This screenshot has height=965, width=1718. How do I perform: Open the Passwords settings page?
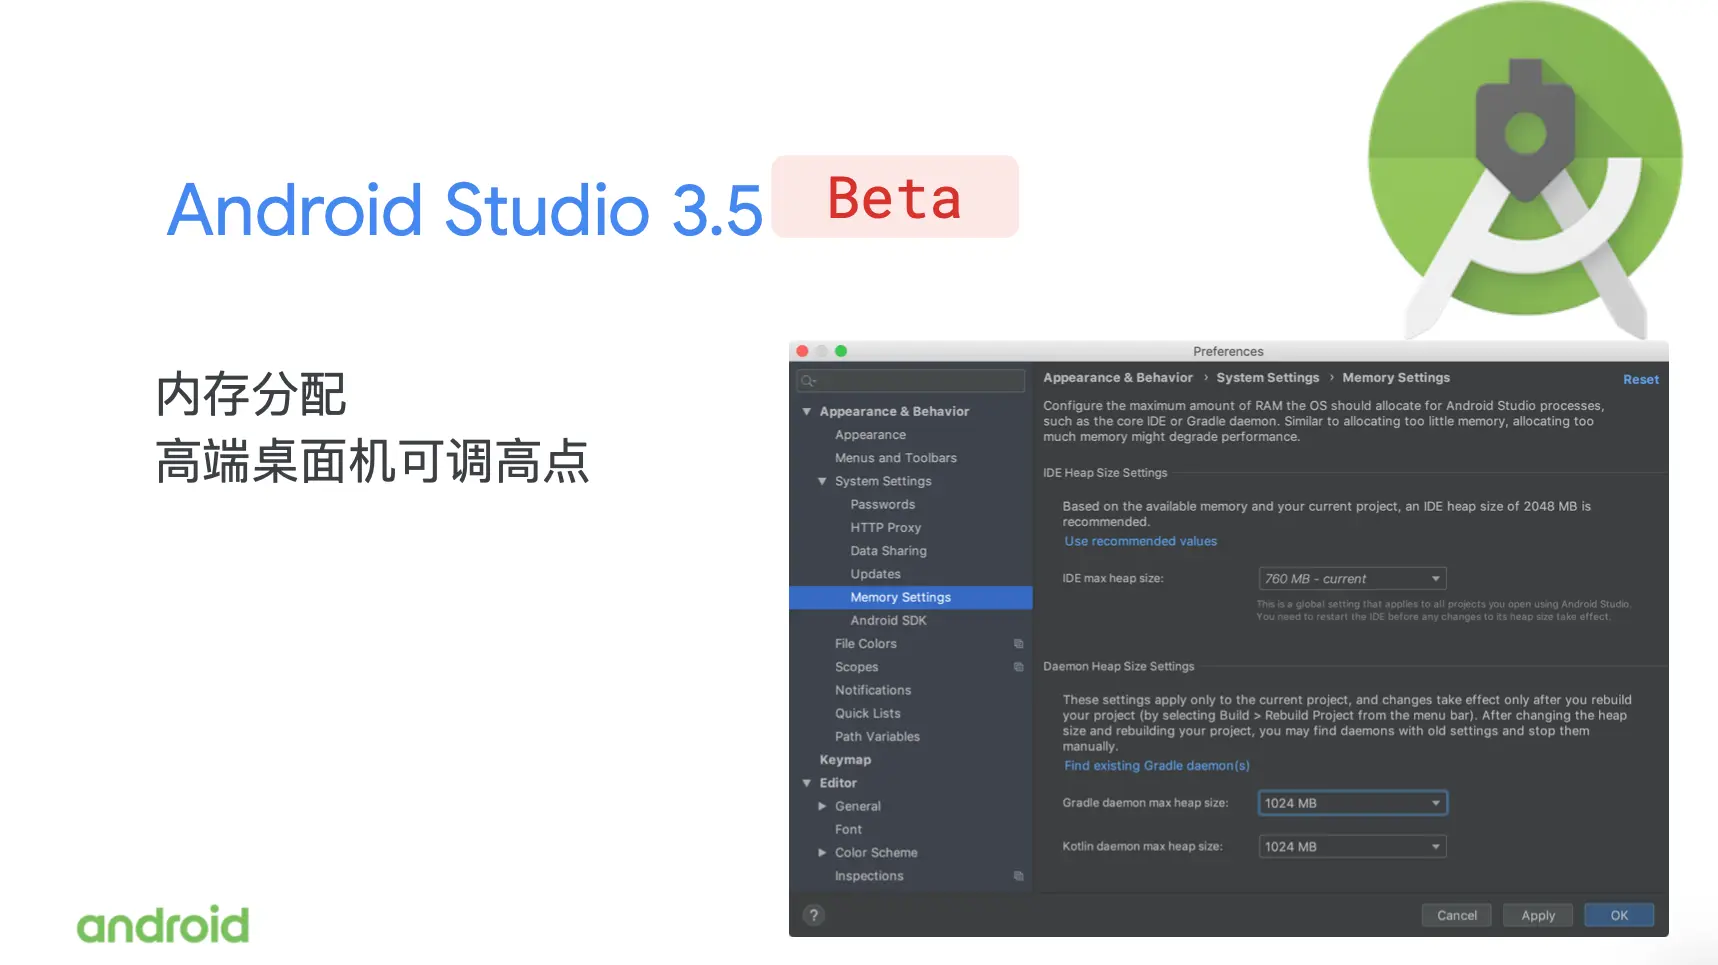coord(882,505)
